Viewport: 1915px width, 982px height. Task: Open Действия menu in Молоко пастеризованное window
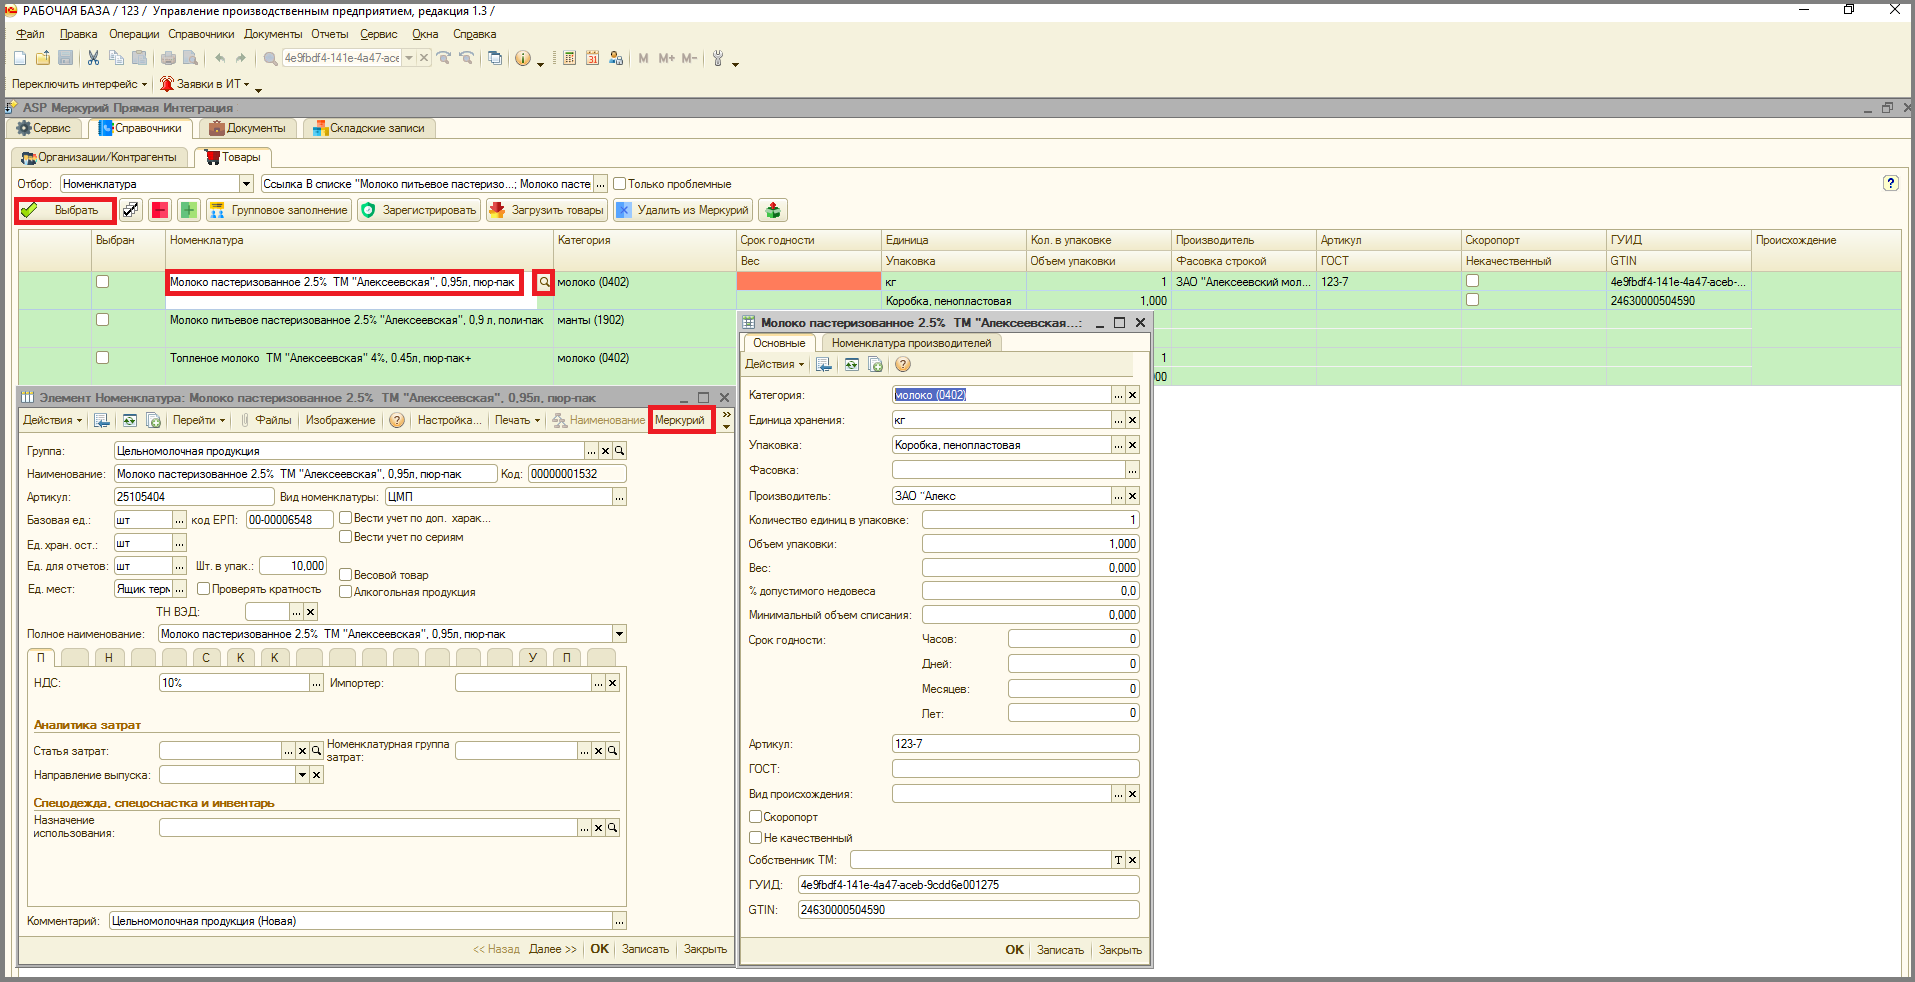point(774,364)
